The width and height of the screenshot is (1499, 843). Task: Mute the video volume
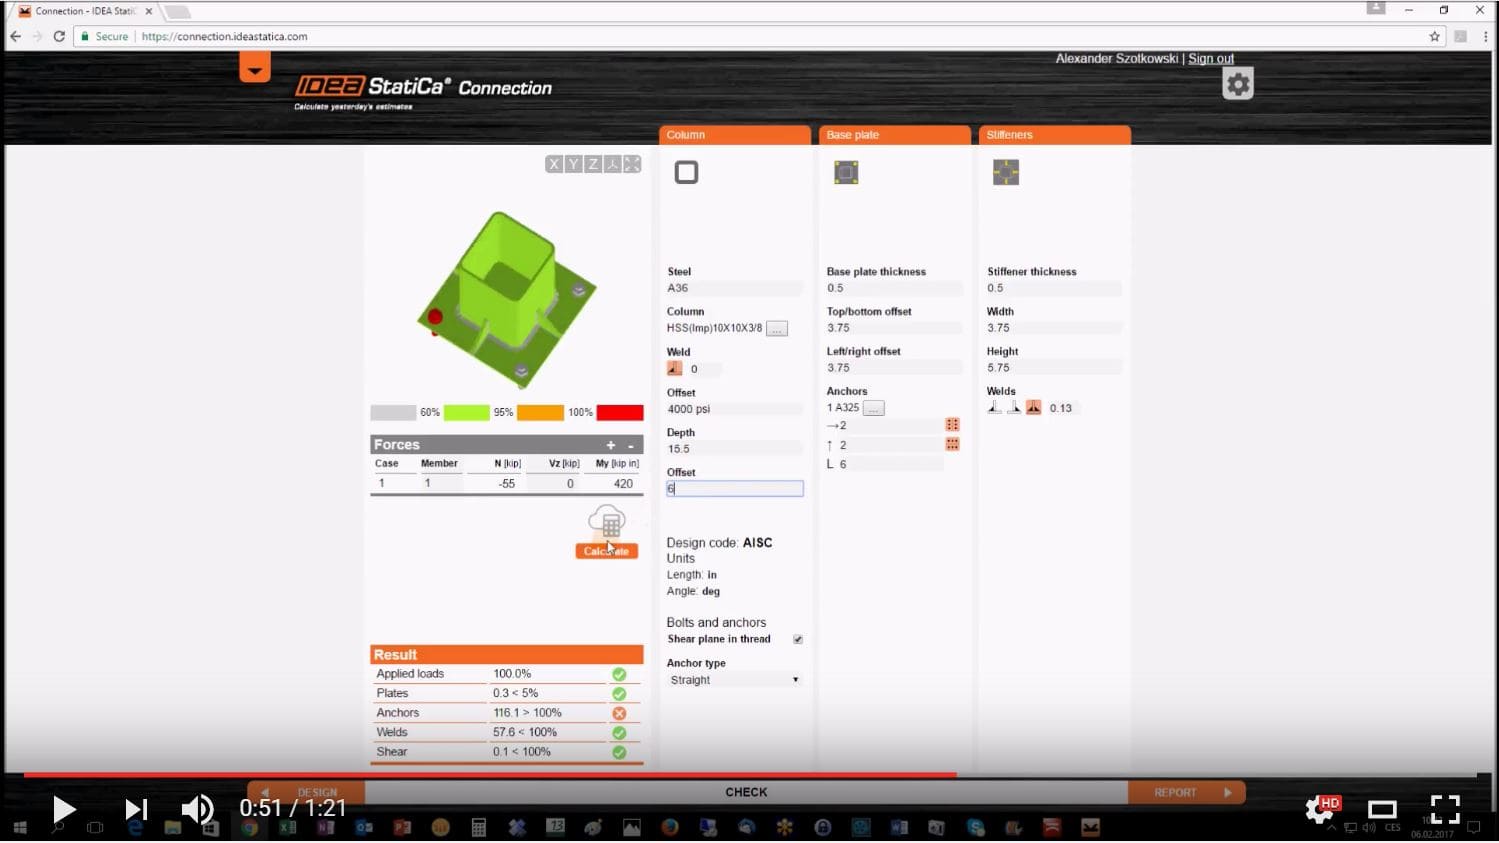(197, 809)
